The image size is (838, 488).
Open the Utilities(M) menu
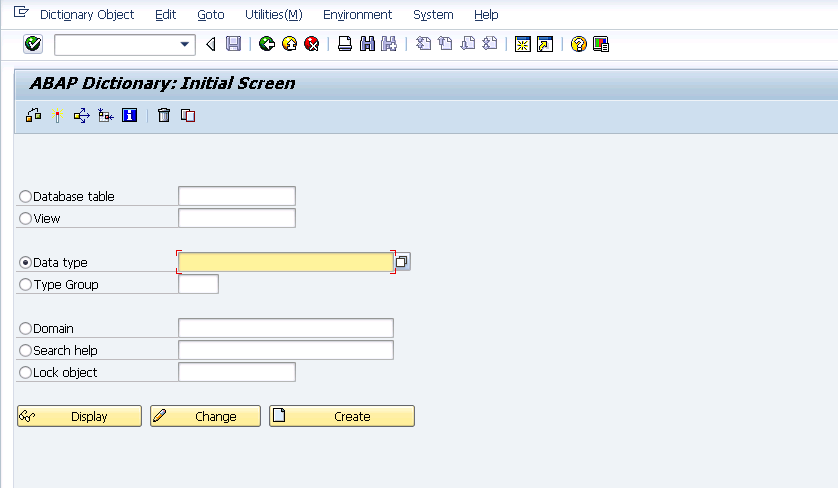point(274,14)
